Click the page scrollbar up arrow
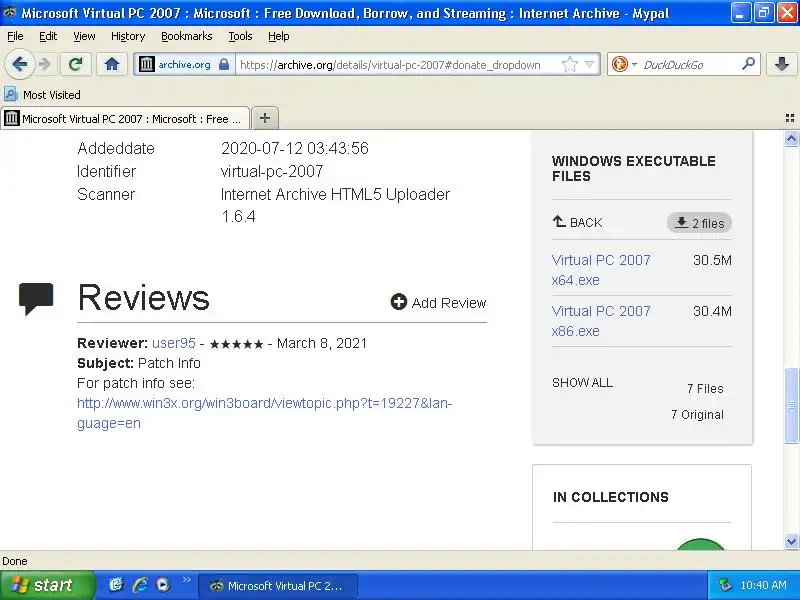 coord(791,138)
